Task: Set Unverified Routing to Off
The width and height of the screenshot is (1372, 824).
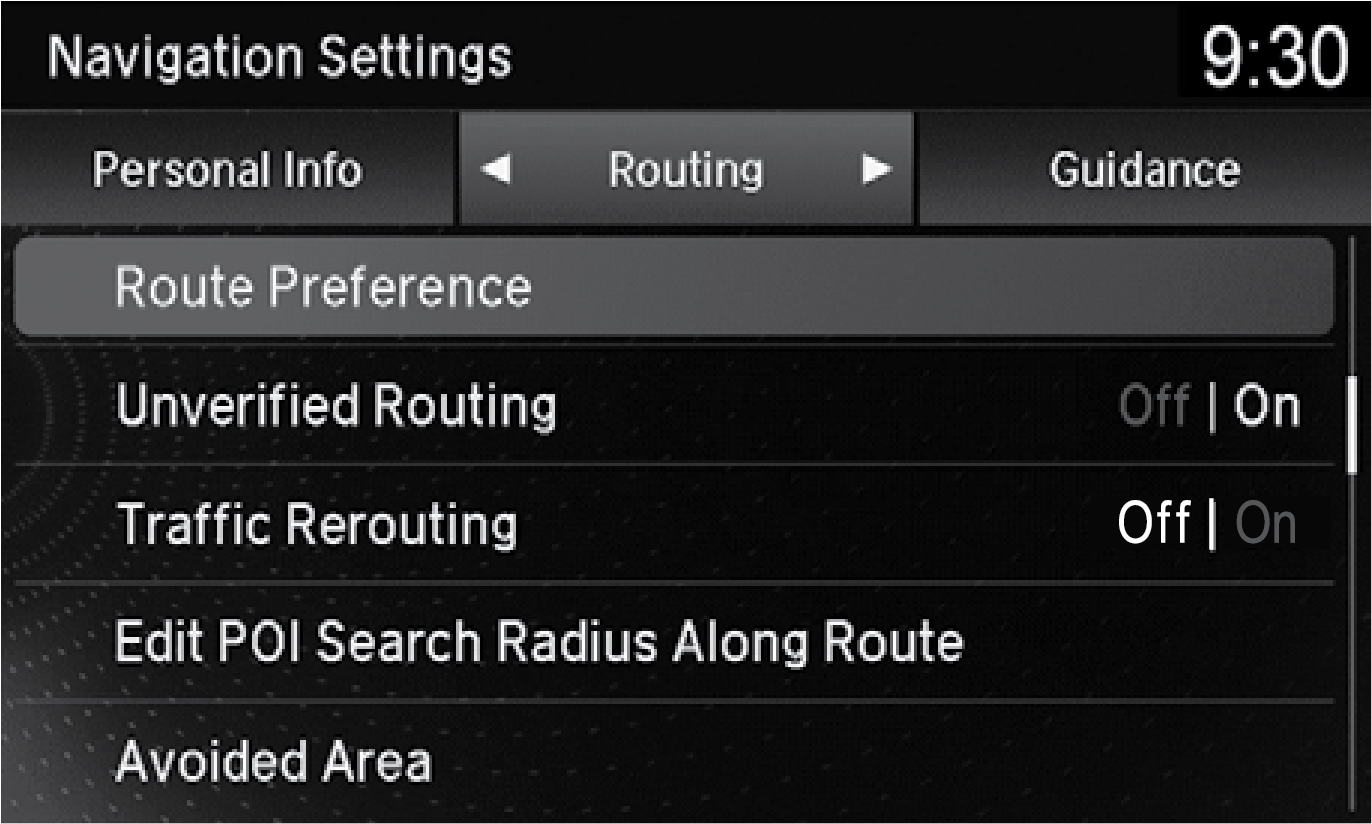Action: point(1154,407)
